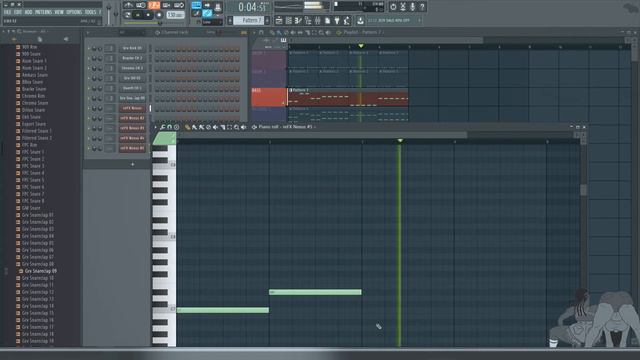Click the save/download arrow icon in toolbar
Viewport: 640px width, 360px height.
[360, 20]
